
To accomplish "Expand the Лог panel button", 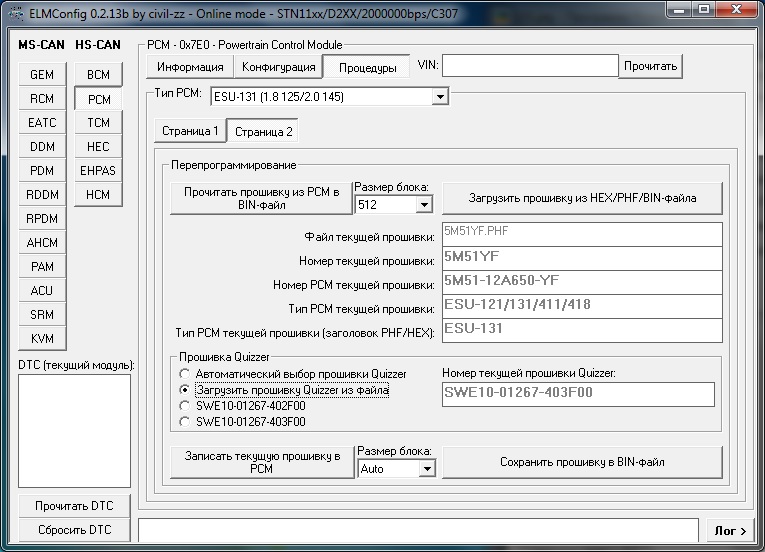I will tap(730, 531).
